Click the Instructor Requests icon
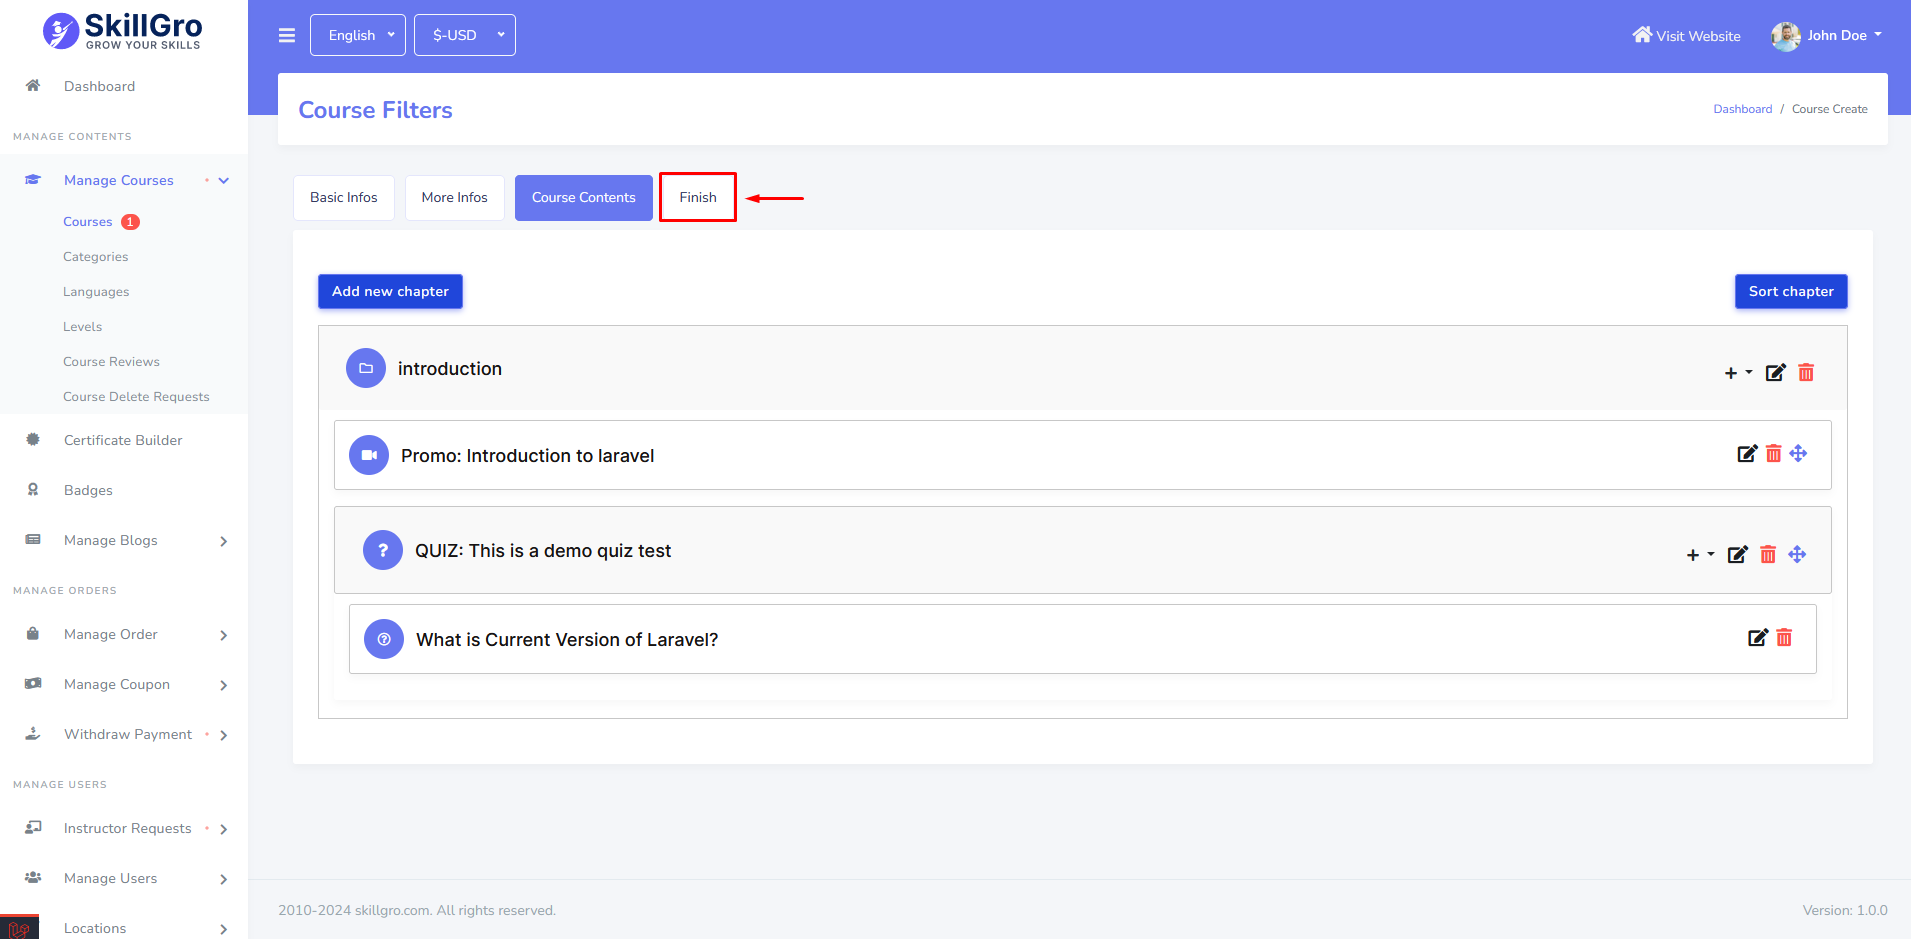The image size is (1911, 939). point(33,827)
